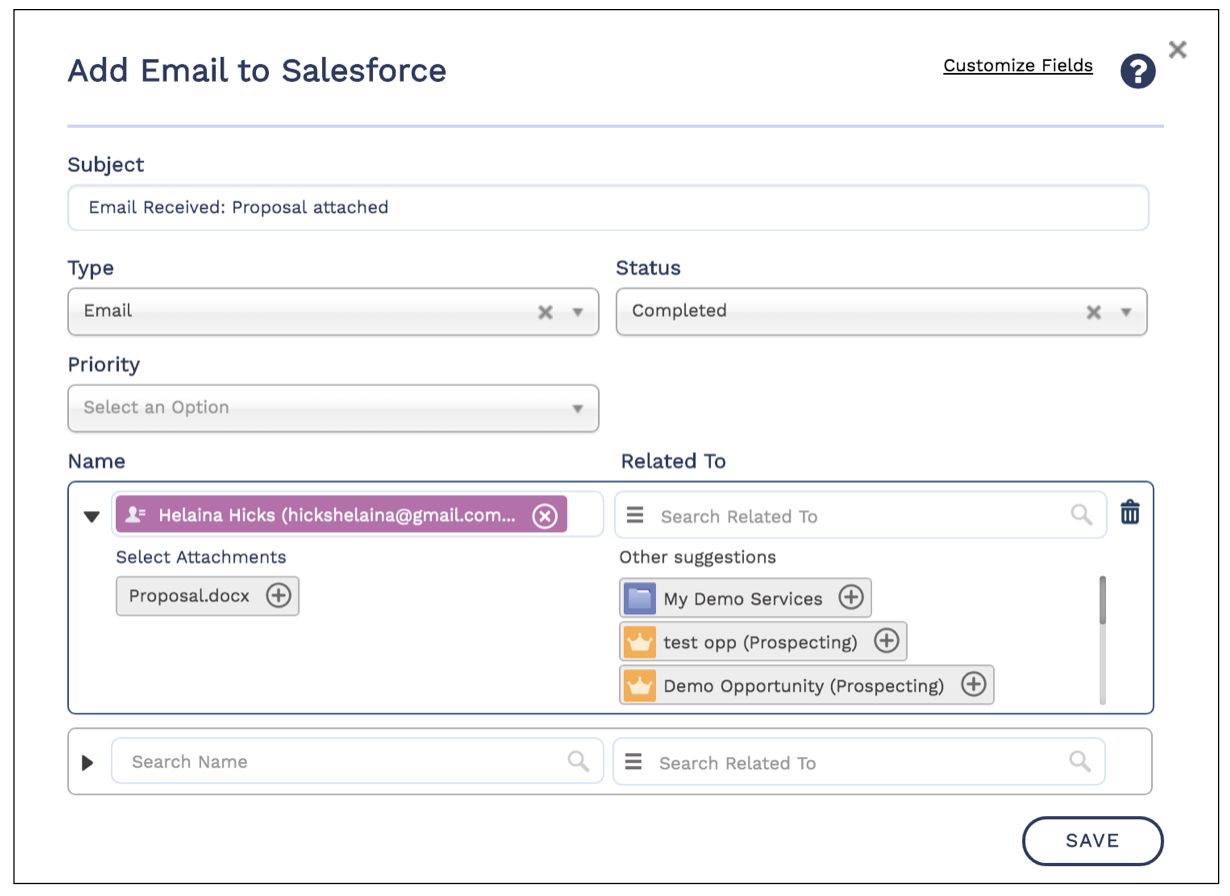Open the Type dropdown arrow

pyautogui.click(x=577, y=312)
